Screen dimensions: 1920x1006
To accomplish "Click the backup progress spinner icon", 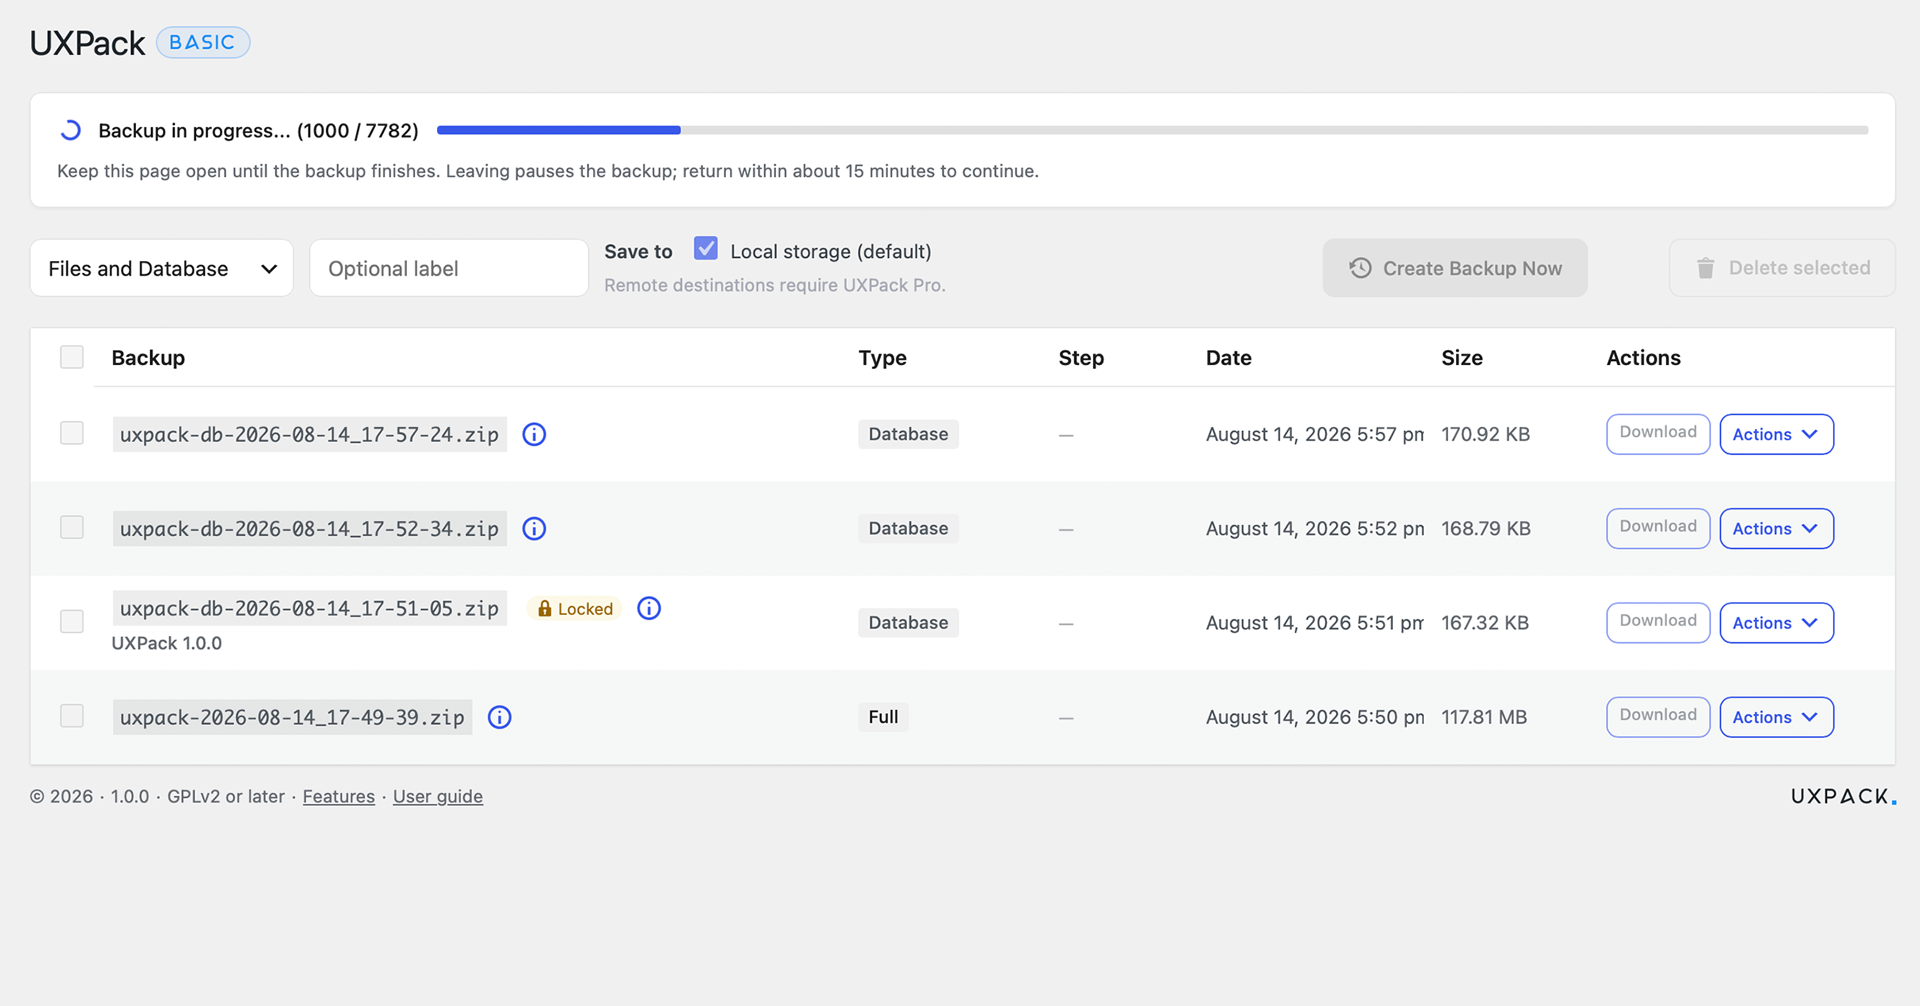I will tap(70, 130).
